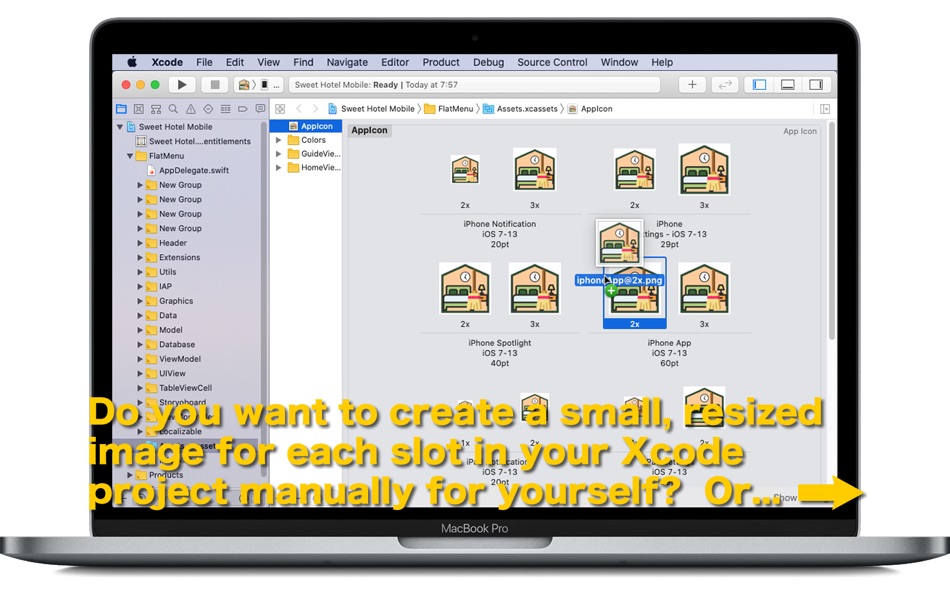Open the Issue navigator warning icon
Viewport: 950px width, 594px height.
click(x=191, y=109)
